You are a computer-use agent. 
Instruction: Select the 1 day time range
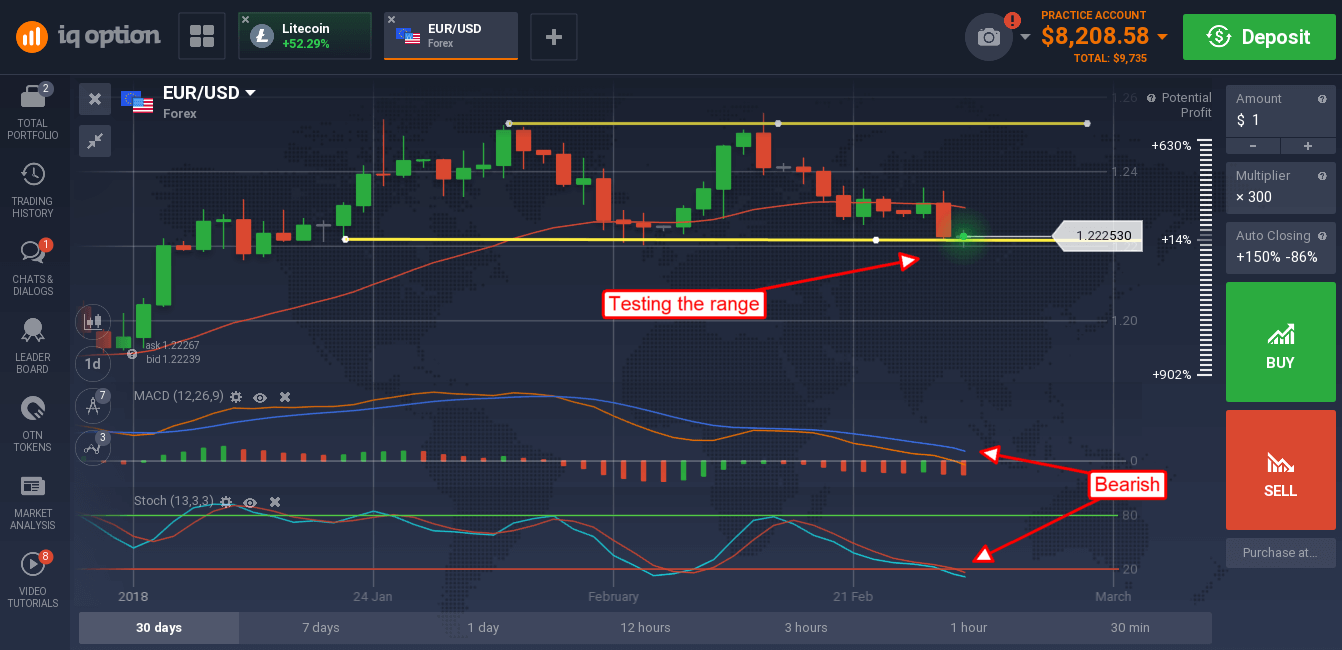(x=483, y=628)
